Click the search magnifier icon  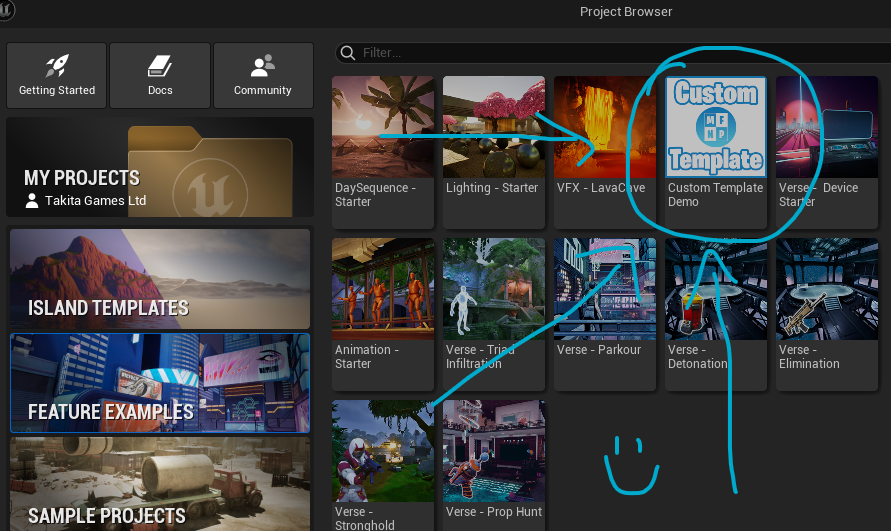pos(348,53)
